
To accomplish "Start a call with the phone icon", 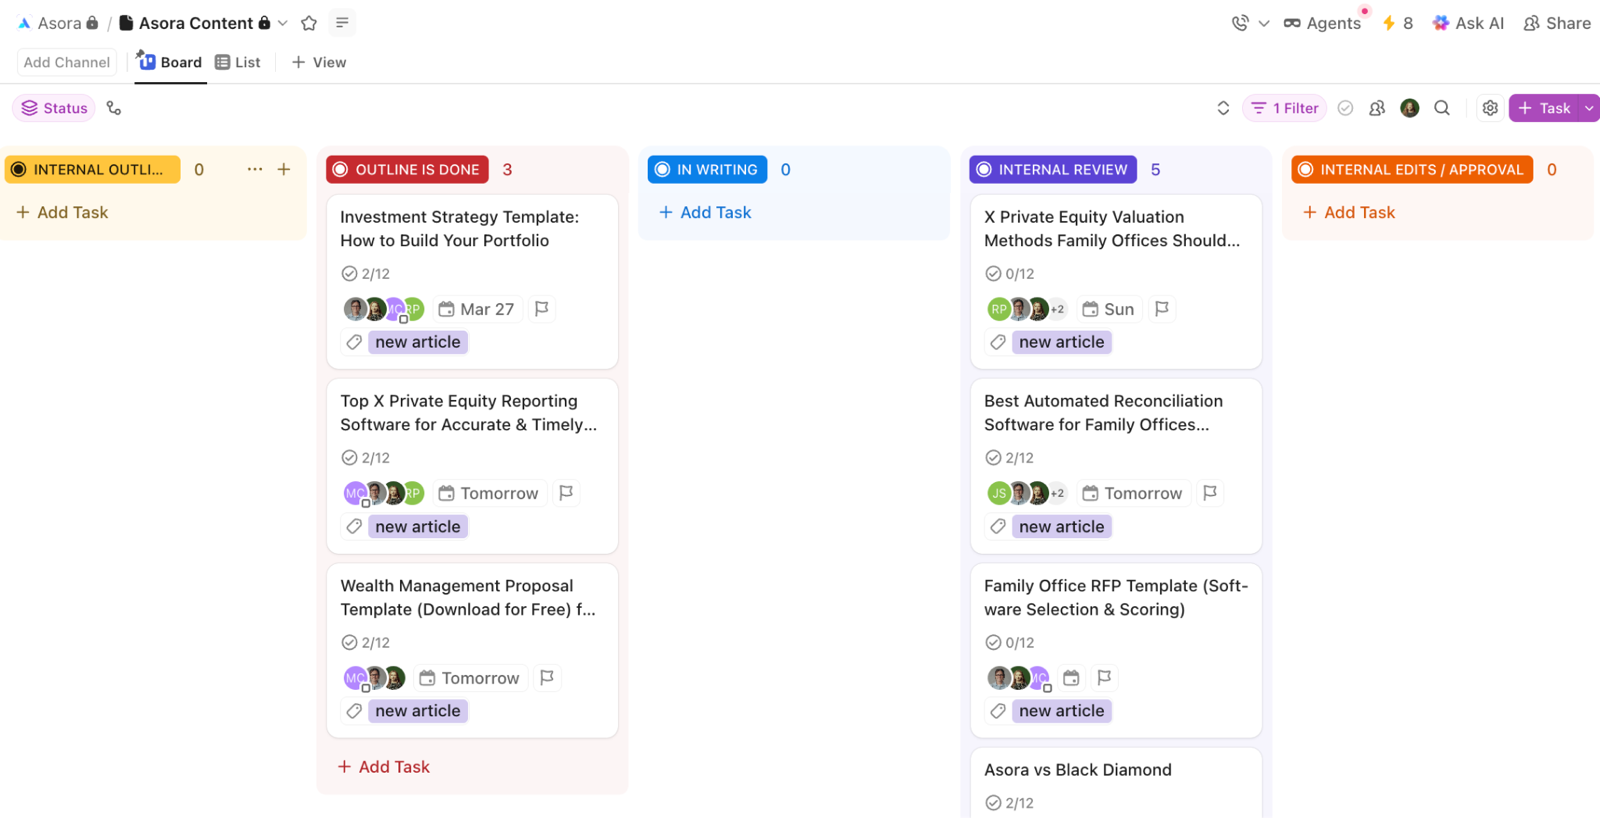I will tap(1240, 23).
